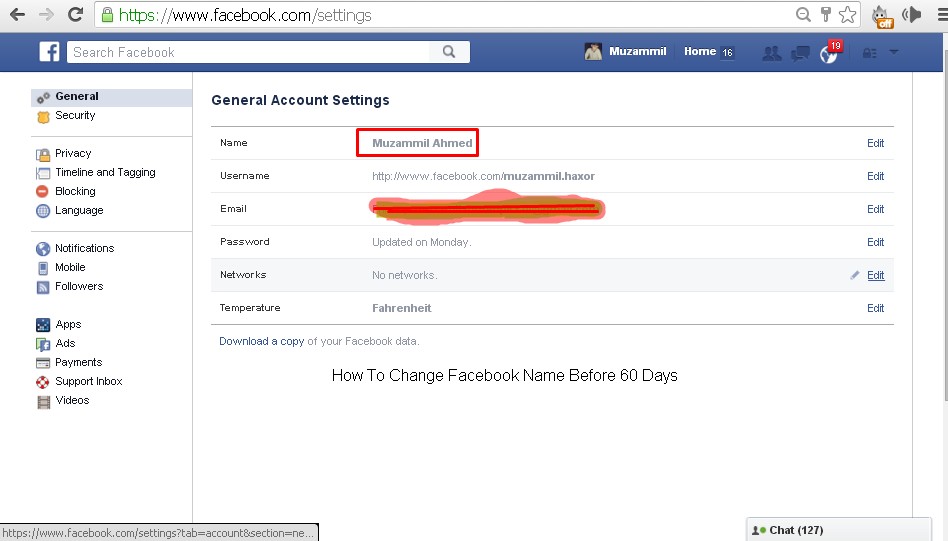Edit the Password row
948x541 pixels.
[875, 242]
